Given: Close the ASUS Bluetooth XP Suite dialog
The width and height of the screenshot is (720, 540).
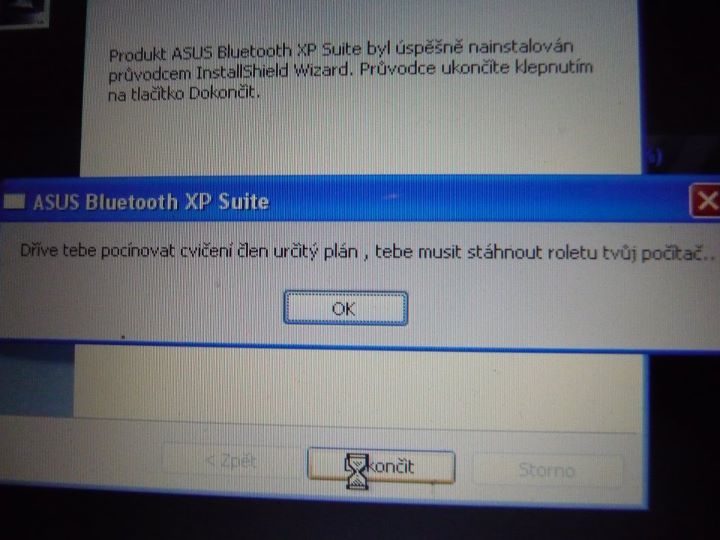Looking at the screenshot, I should [705, 201].
